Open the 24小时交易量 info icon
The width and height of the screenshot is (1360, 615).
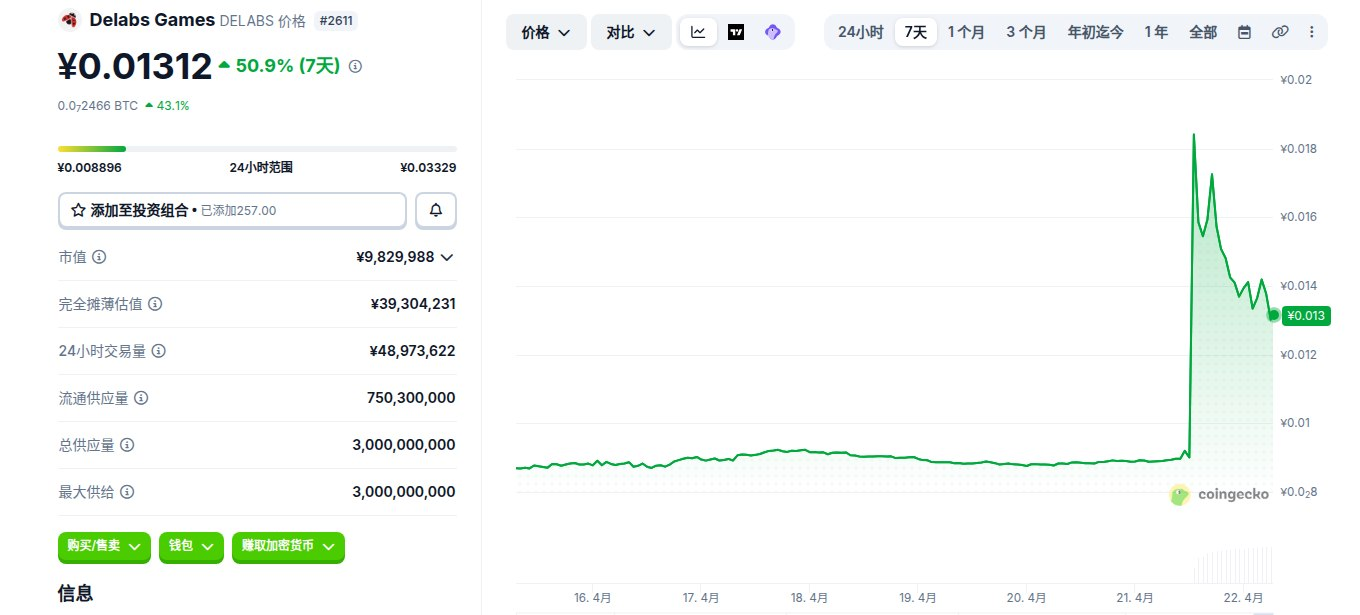tap(159, 351)
